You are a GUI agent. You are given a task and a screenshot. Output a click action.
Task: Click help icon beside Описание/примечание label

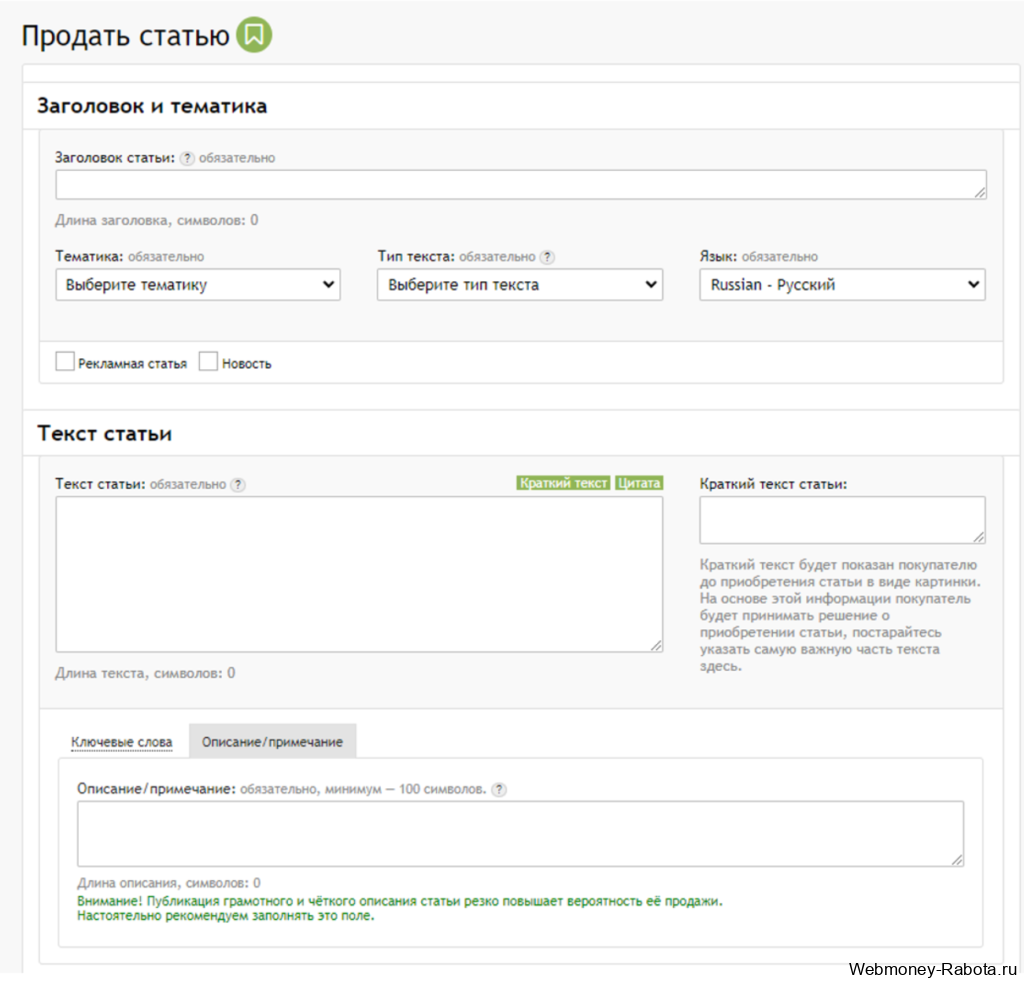click(x=499, y=789)
